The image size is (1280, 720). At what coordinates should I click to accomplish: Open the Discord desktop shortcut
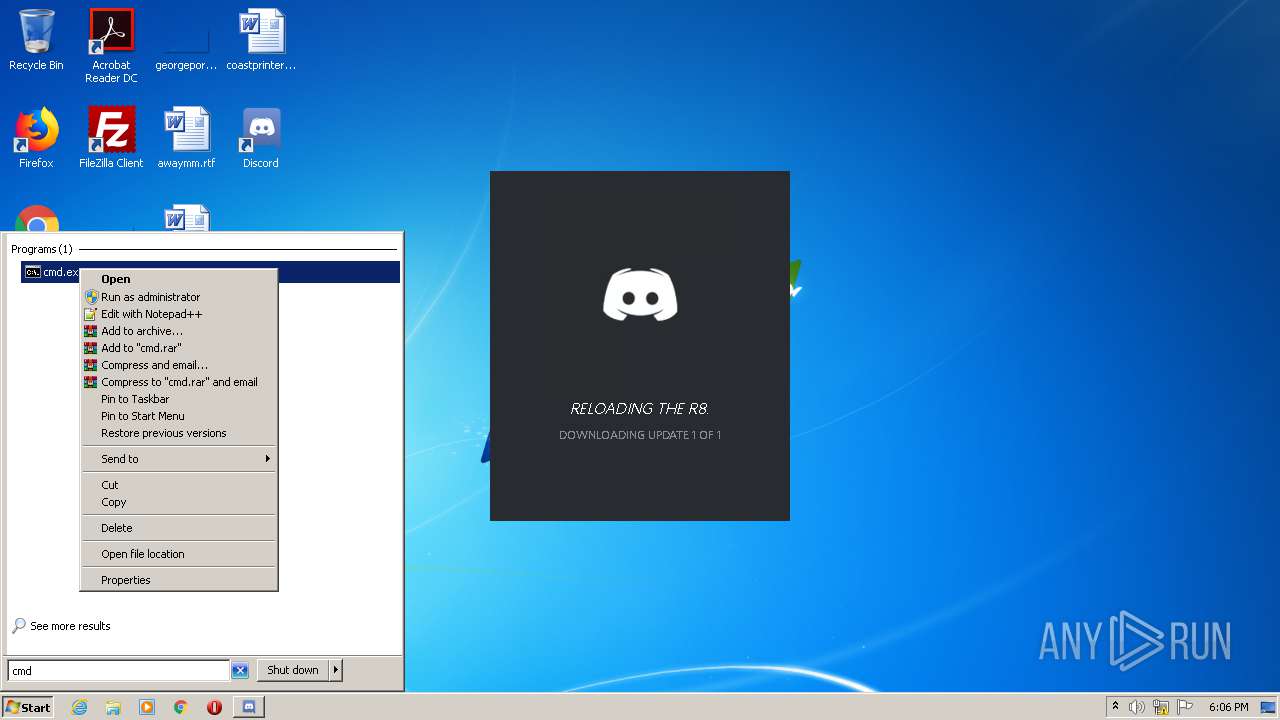click(261, 138)
